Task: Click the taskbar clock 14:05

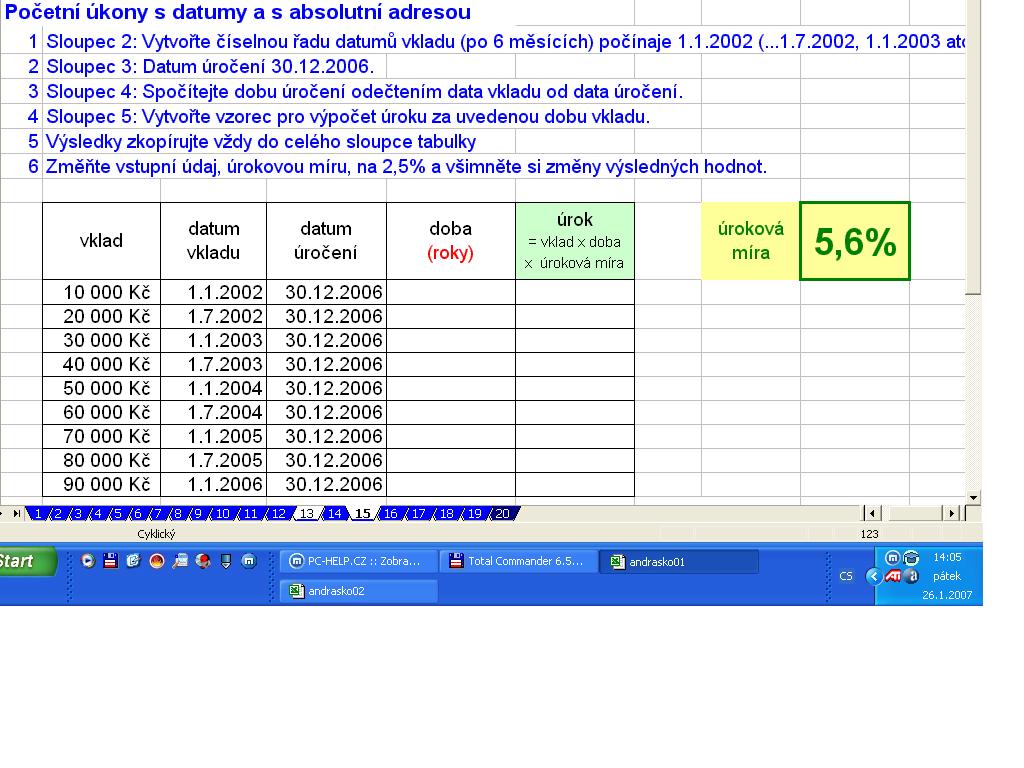Action: [947, 557]
